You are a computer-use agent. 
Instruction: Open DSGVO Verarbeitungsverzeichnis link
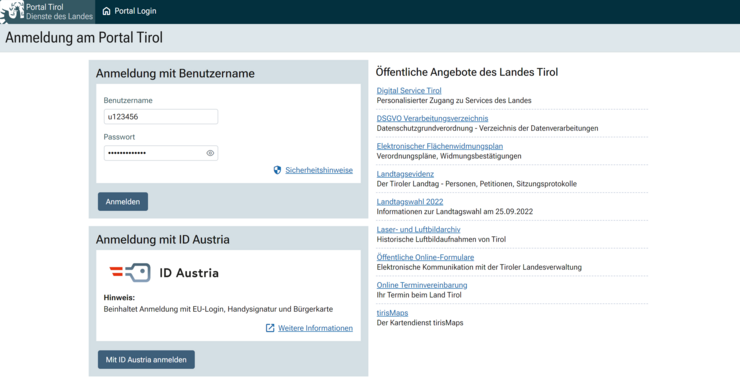[432, 118]
